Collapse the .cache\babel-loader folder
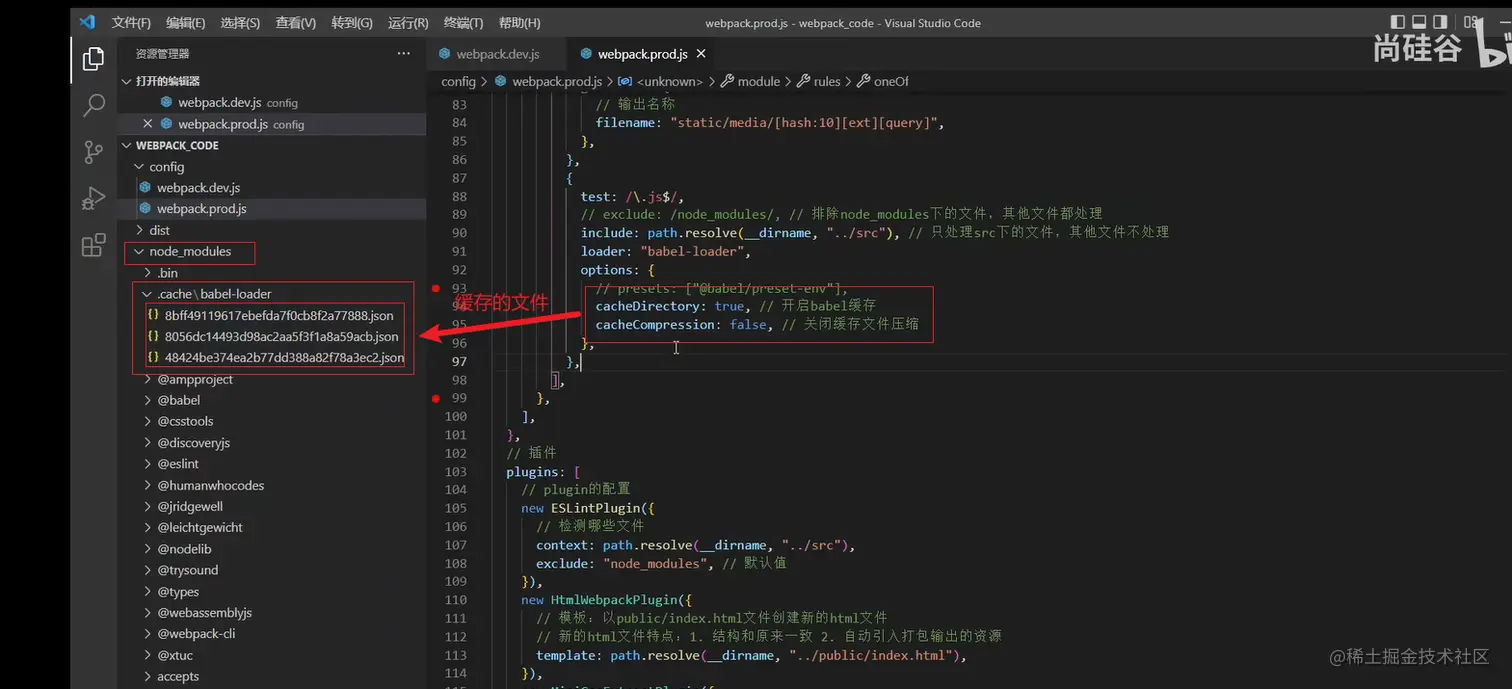This screenshot has width=1512, height=689. (272, 294)
